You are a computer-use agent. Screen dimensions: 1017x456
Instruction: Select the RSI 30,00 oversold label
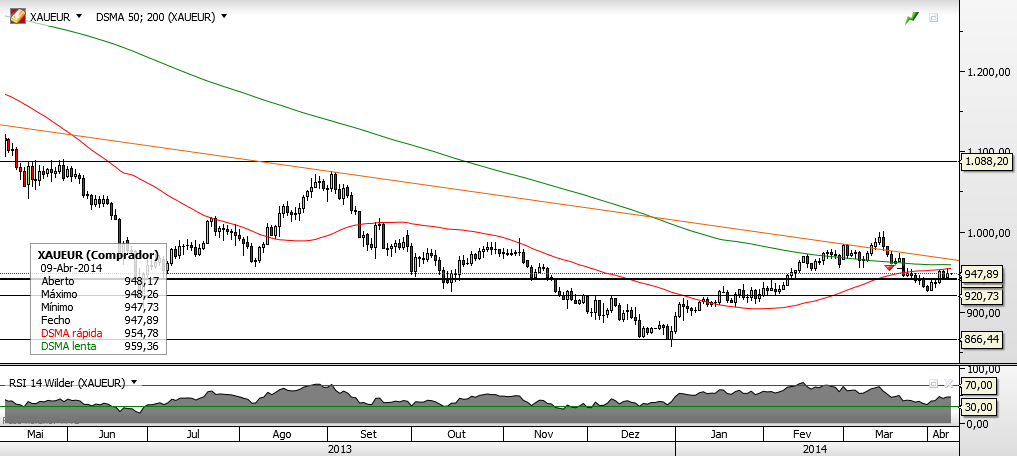(979, 407)
